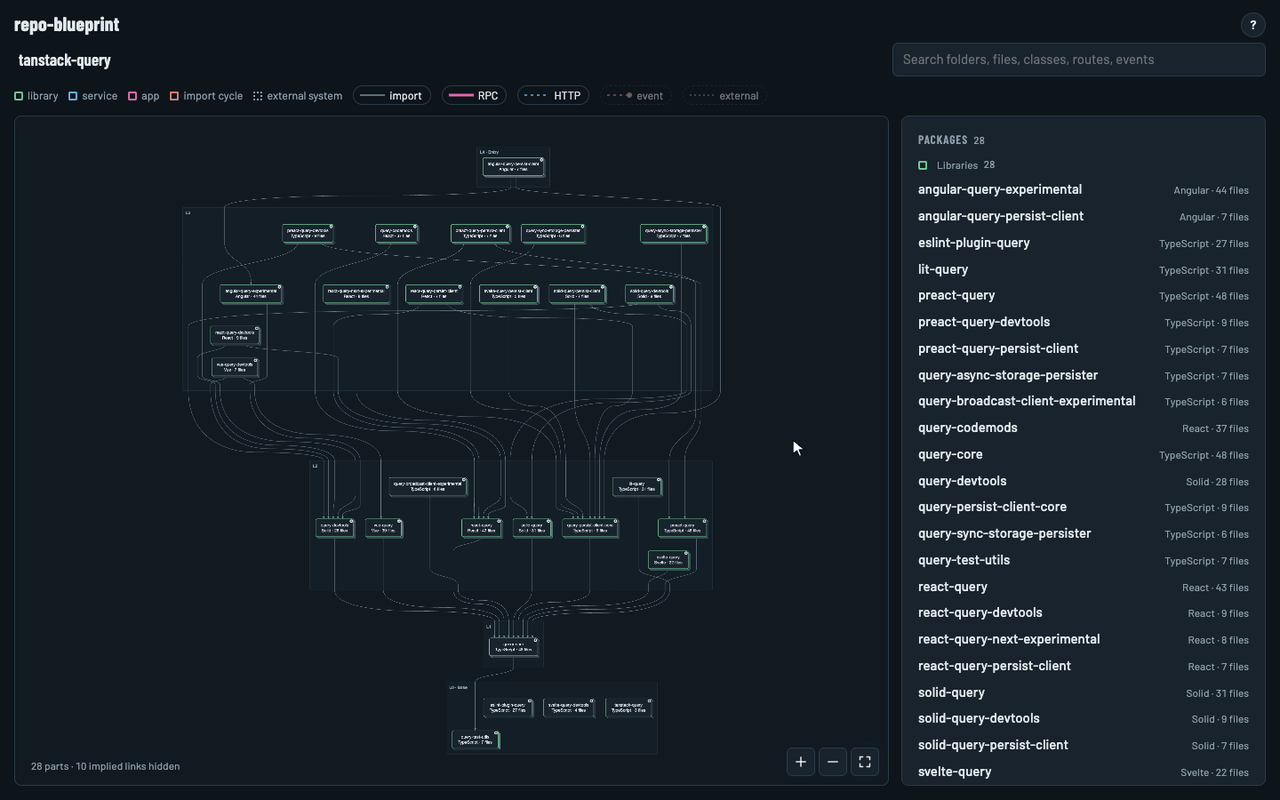Click the react-query-devtools node in the graph
This screenshot has height=800, width=1280.
click(235, 335)
